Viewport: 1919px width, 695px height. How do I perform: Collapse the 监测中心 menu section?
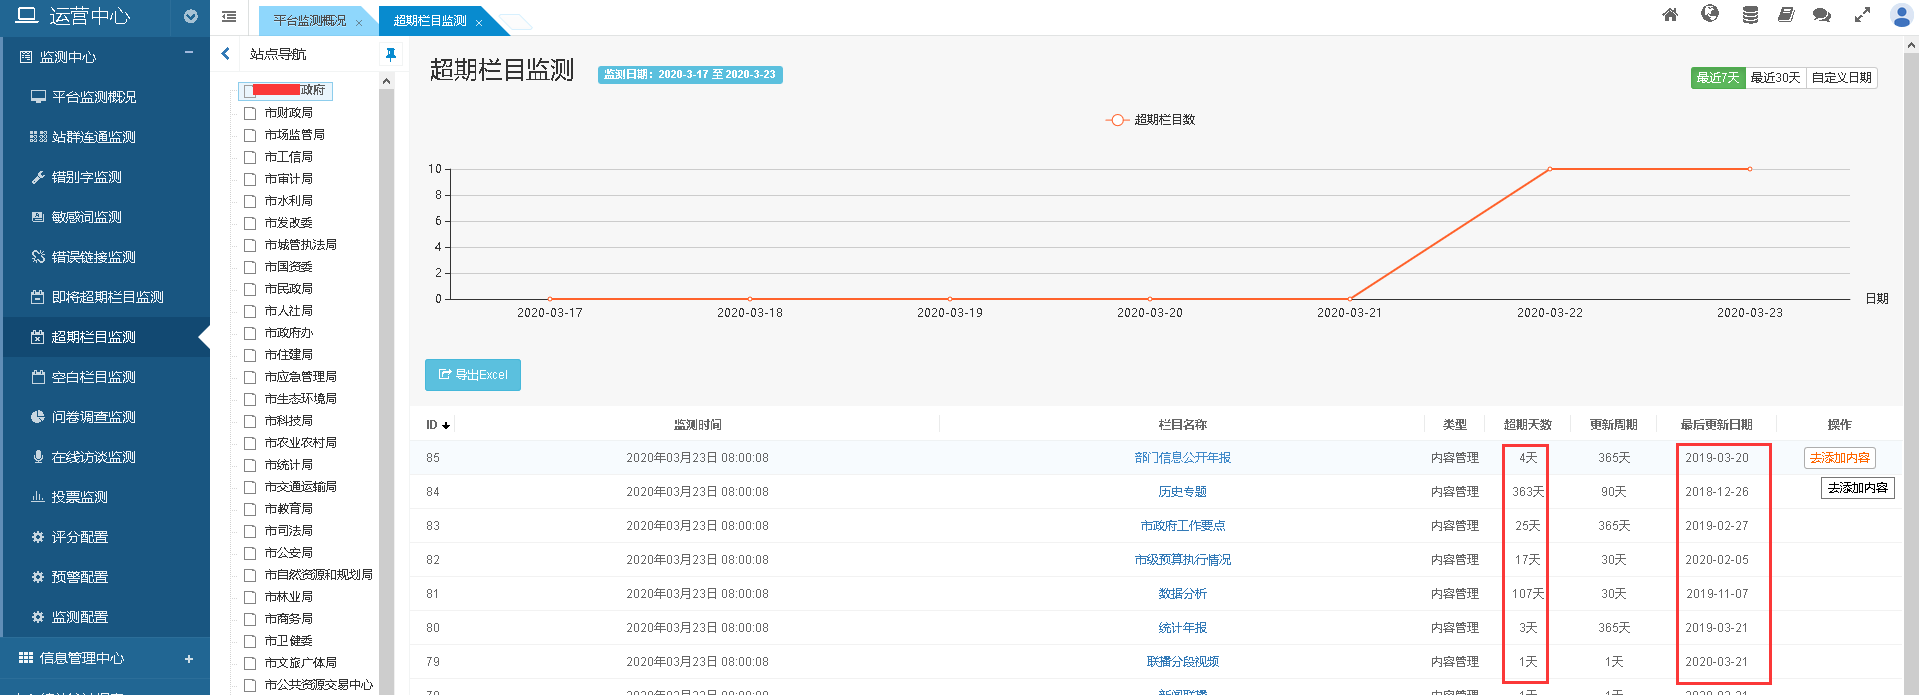[x=188, y=53]
